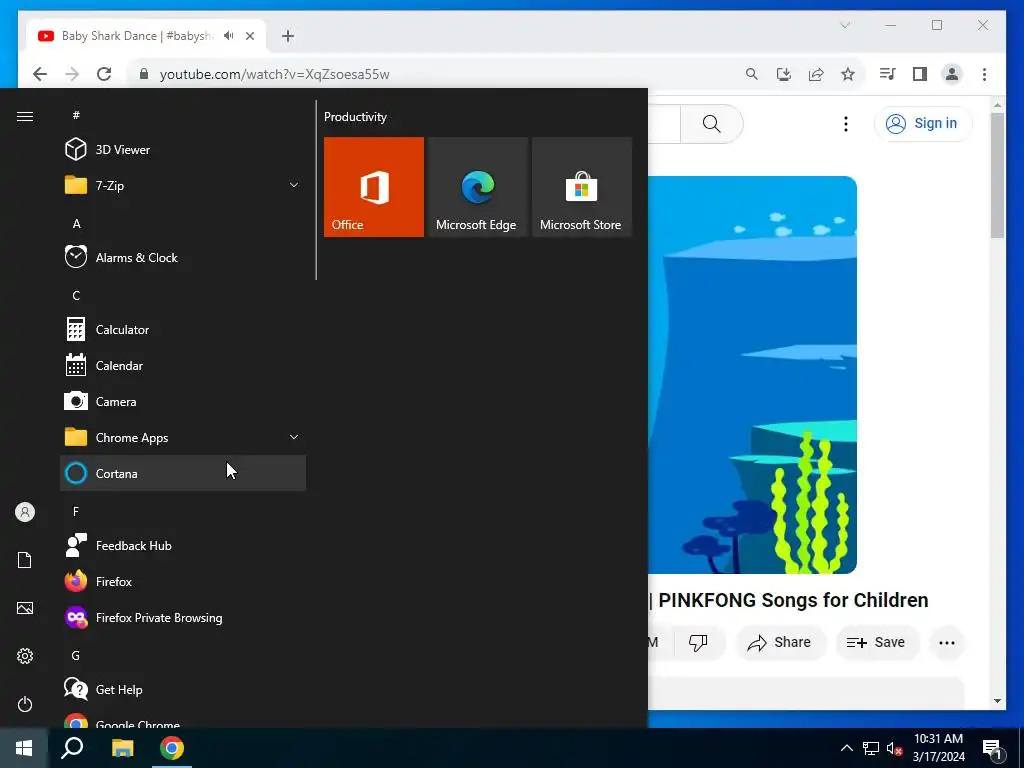Open taskbar search magnifier

click(x=72, y=748)
